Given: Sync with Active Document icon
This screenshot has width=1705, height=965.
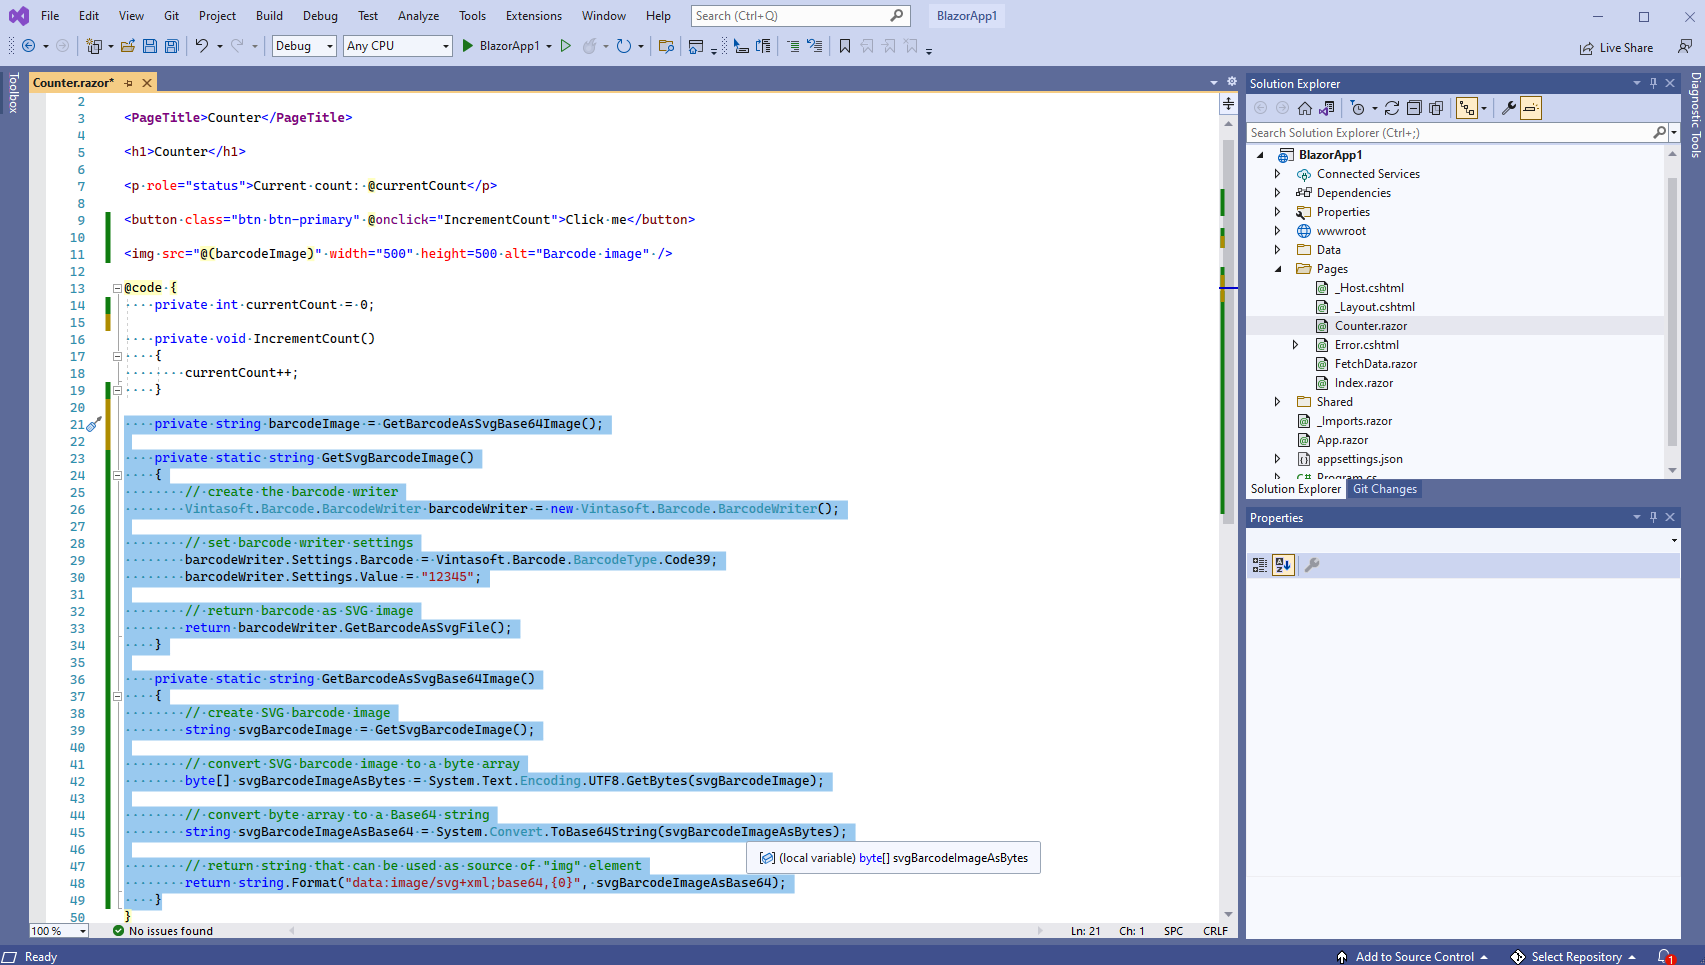Looking at the screenshot, I should 1392,108.
